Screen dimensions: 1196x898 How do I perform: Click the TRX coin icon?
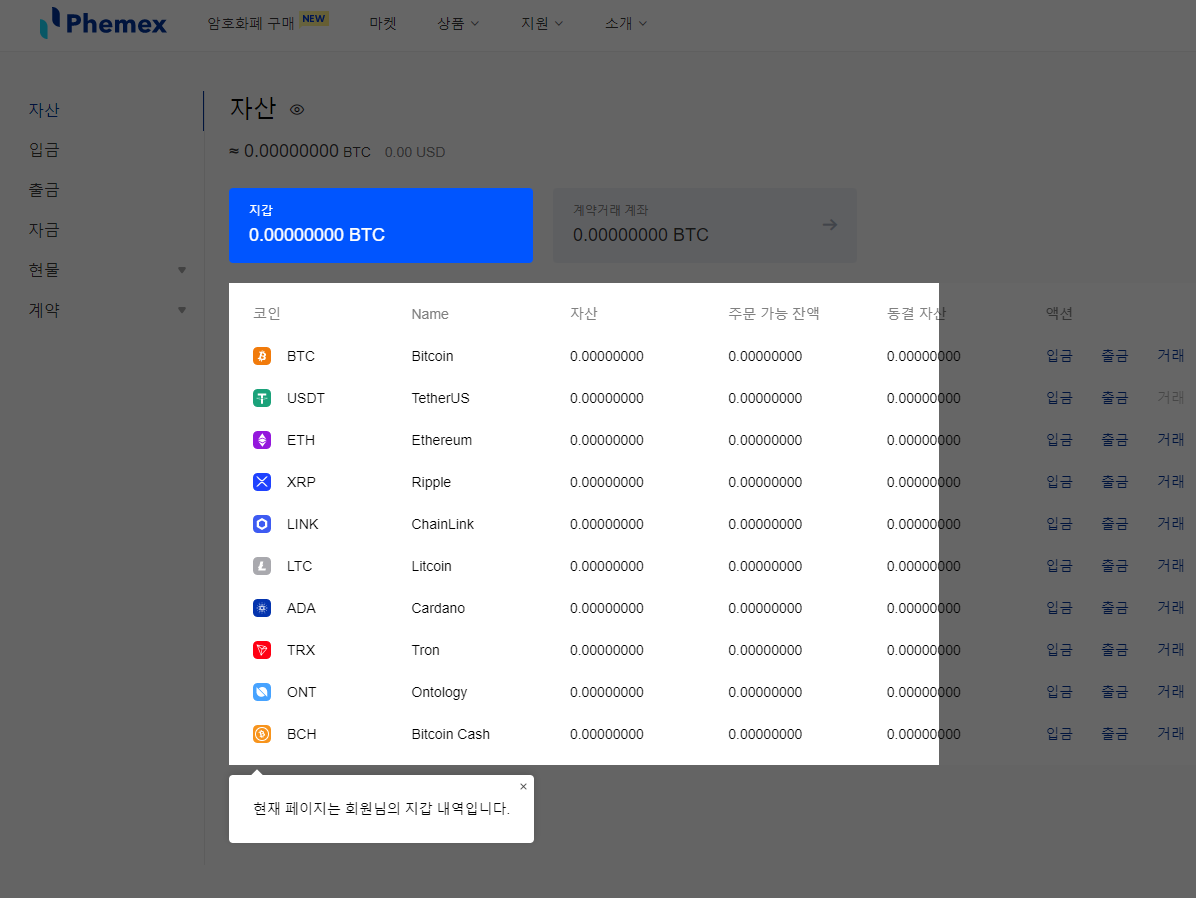point(262,650)
